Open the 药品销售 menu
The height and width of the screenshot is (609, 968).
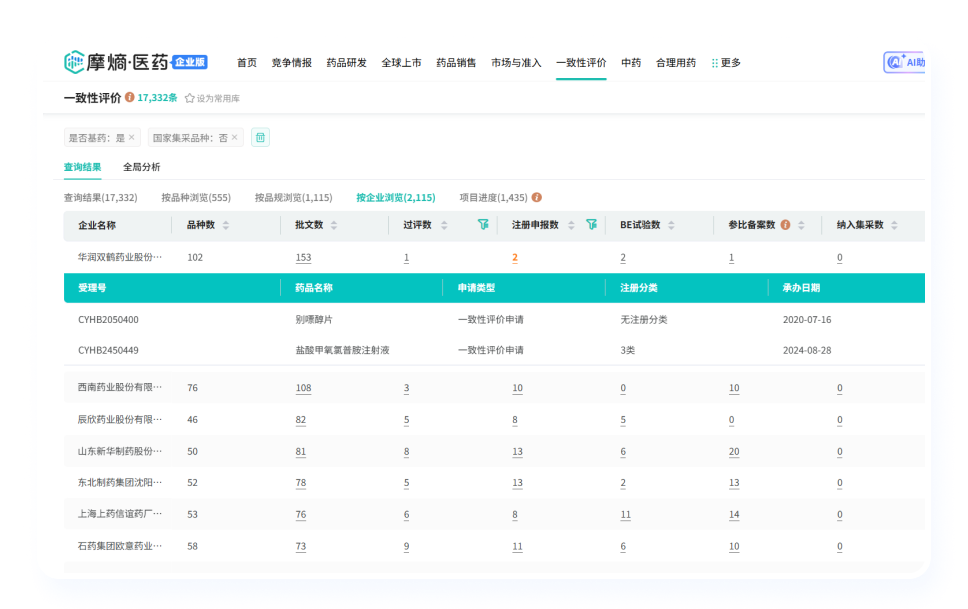click(456, 63)
